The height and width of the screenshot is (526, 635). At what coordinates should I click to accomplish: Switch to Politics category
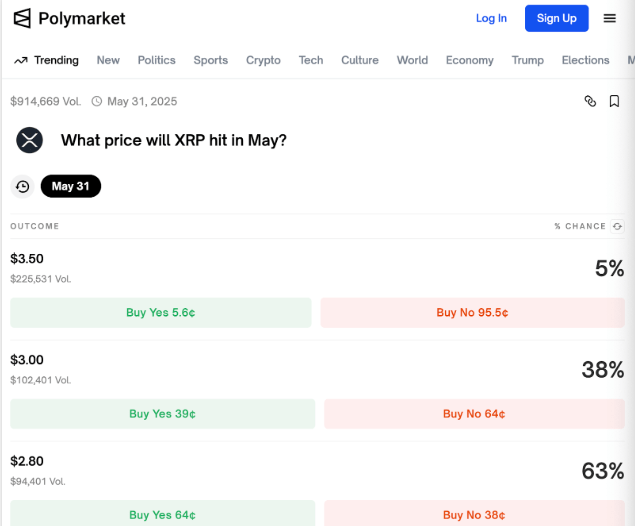coord(156,60)
